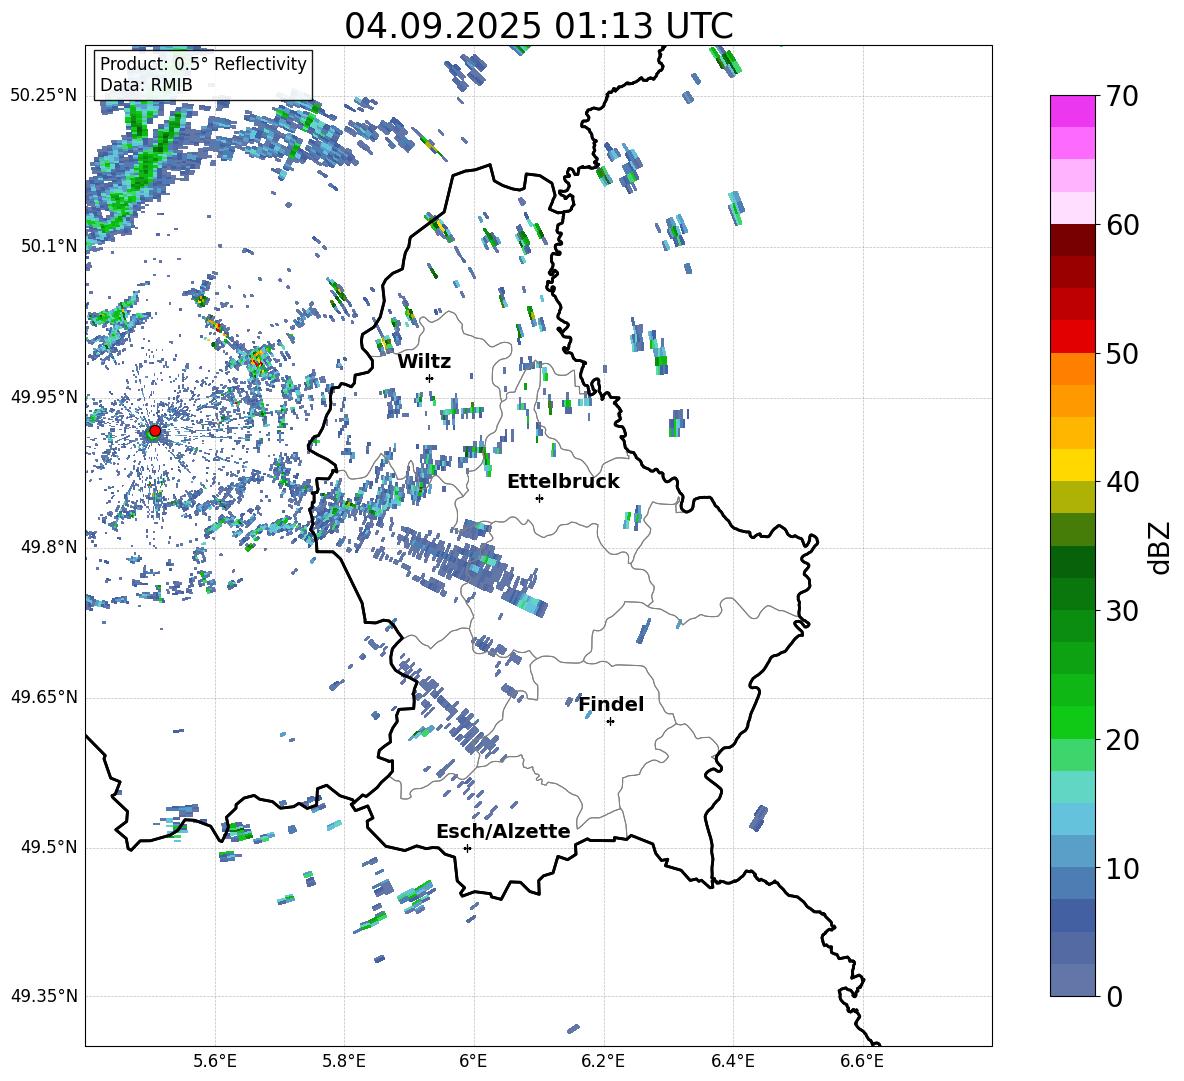
Task: Click the 10 colorbar tick label
Action: 1122,868
